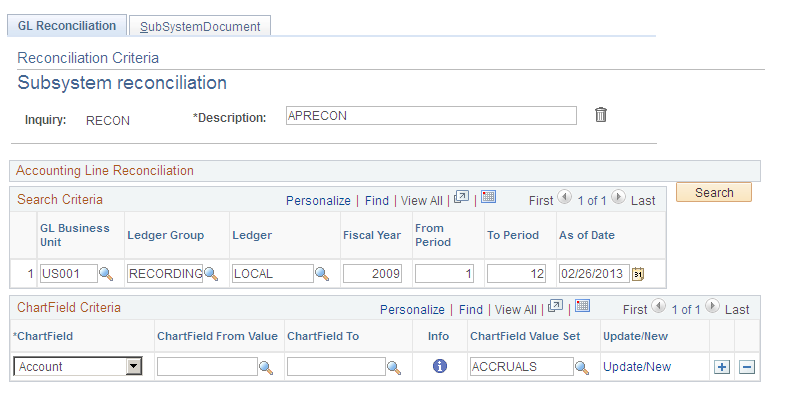Download Search Criteria grid to spreadsheet
This screenshot has height=399, width=787.
(x=488, y=197)
